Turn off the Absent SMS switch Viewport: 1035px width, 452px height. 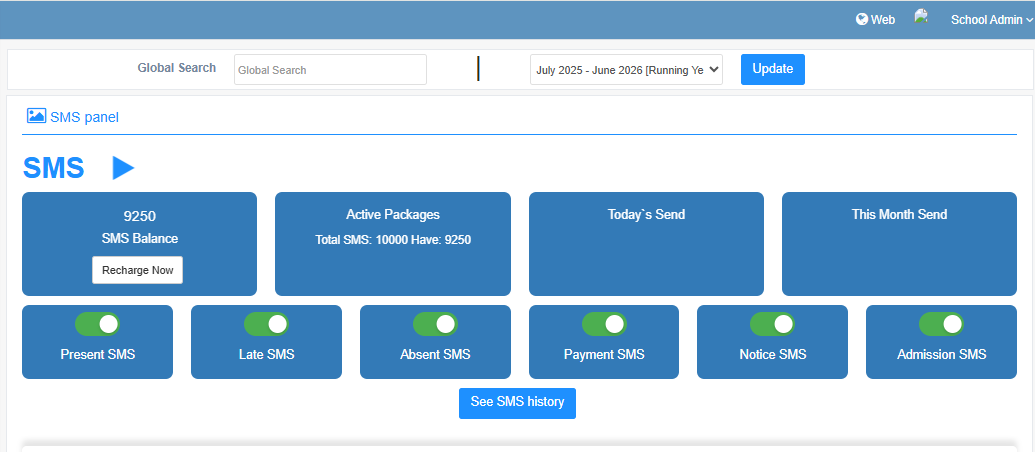point(435,324)
